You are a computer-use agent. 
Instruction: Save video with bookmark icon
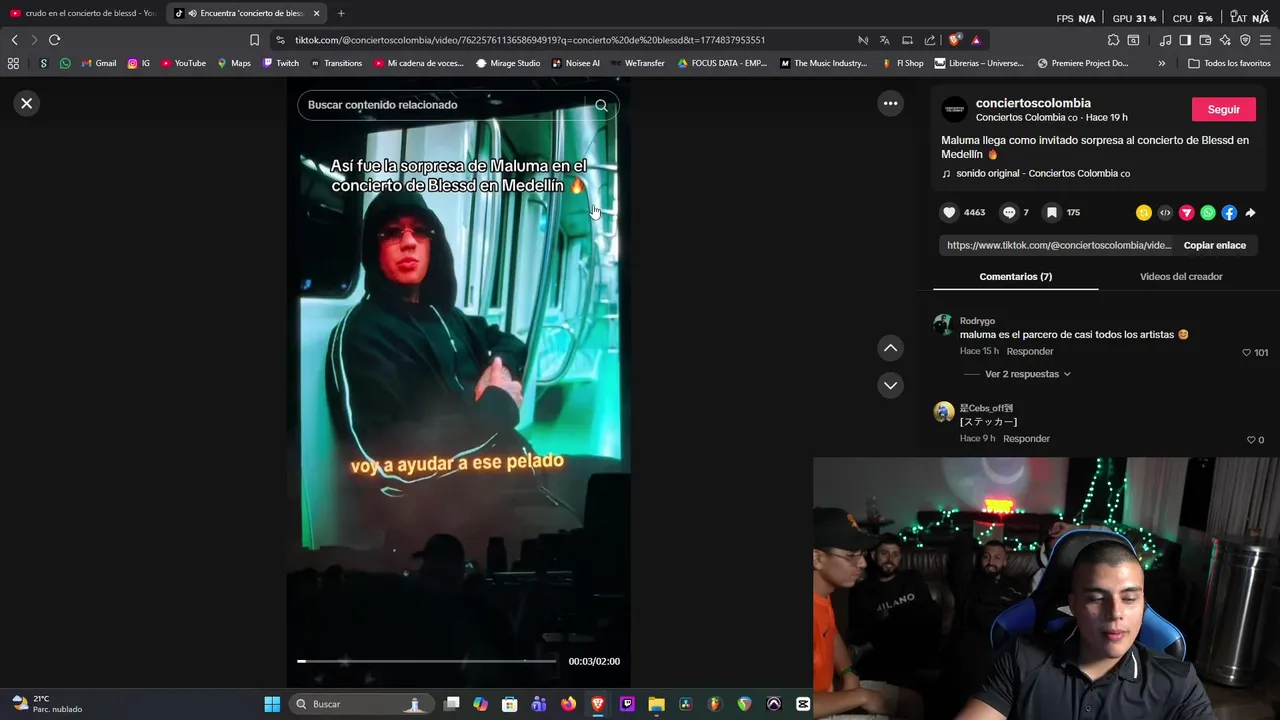coord(1052,212)
